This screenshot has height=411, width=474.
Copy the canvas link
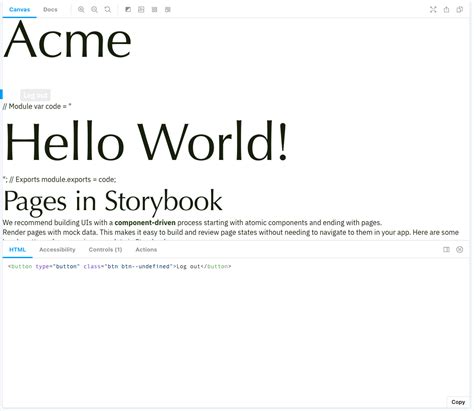[x=460, y=10]
